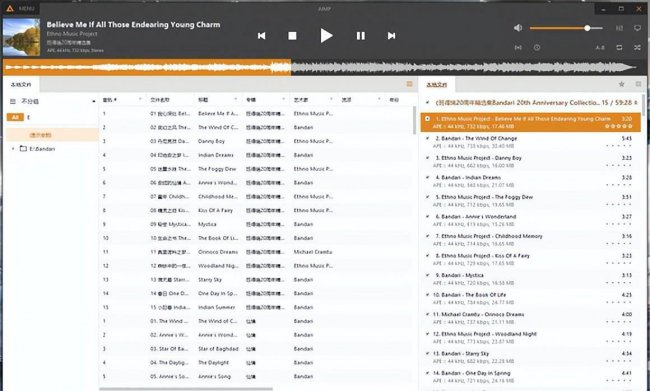
Task: Sort by the 年份 column header
Action: (394, 100)
